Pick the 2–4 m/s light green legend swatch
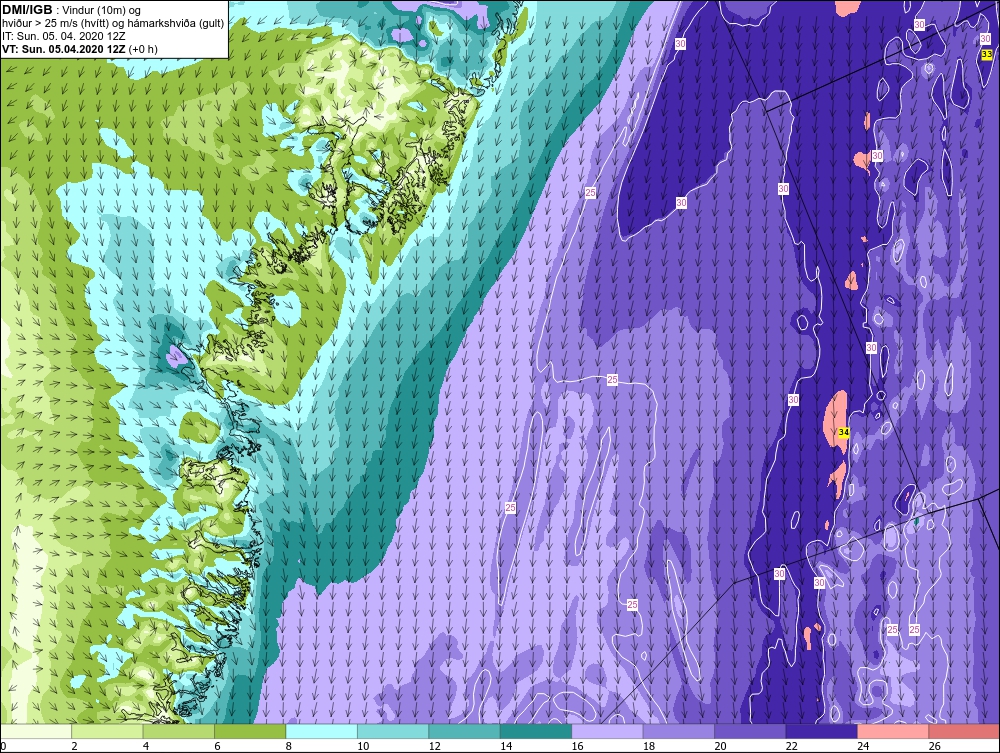This screenshot has height=753, width=1000. click(107, 731)
